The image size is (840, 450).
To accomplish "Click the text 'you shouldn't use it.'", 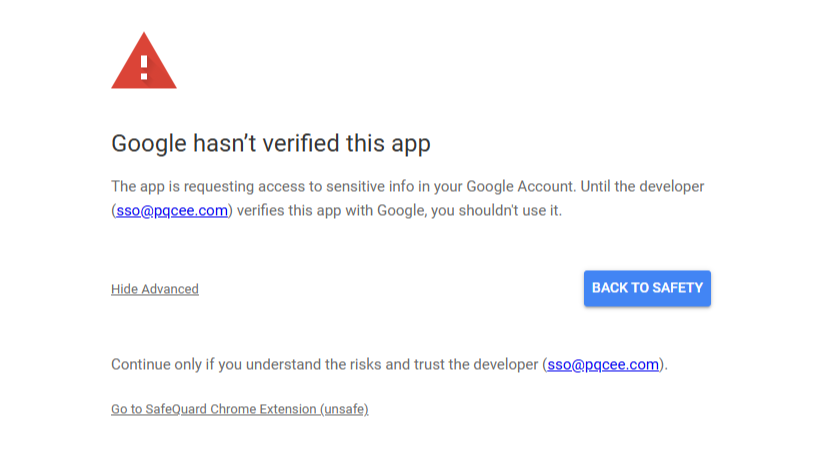I will (497, 211).
